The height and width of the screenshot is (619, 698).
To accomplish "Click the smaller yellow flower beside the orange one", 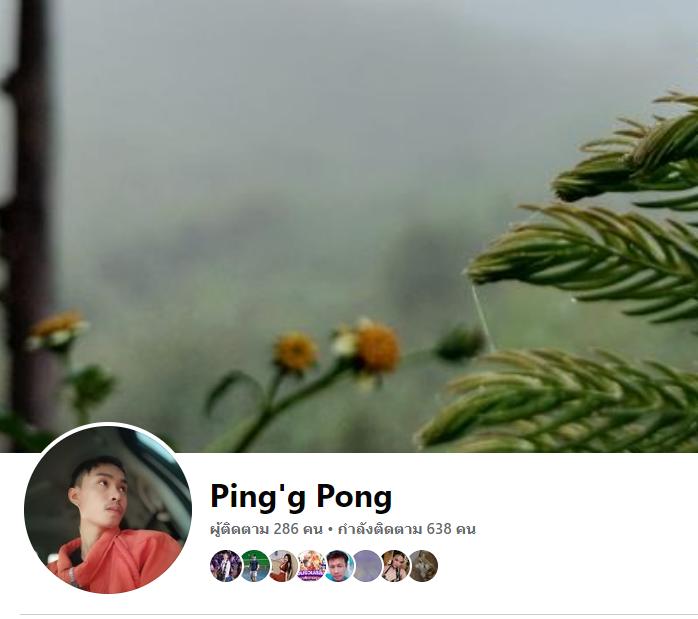I will [x=295, y=352].
